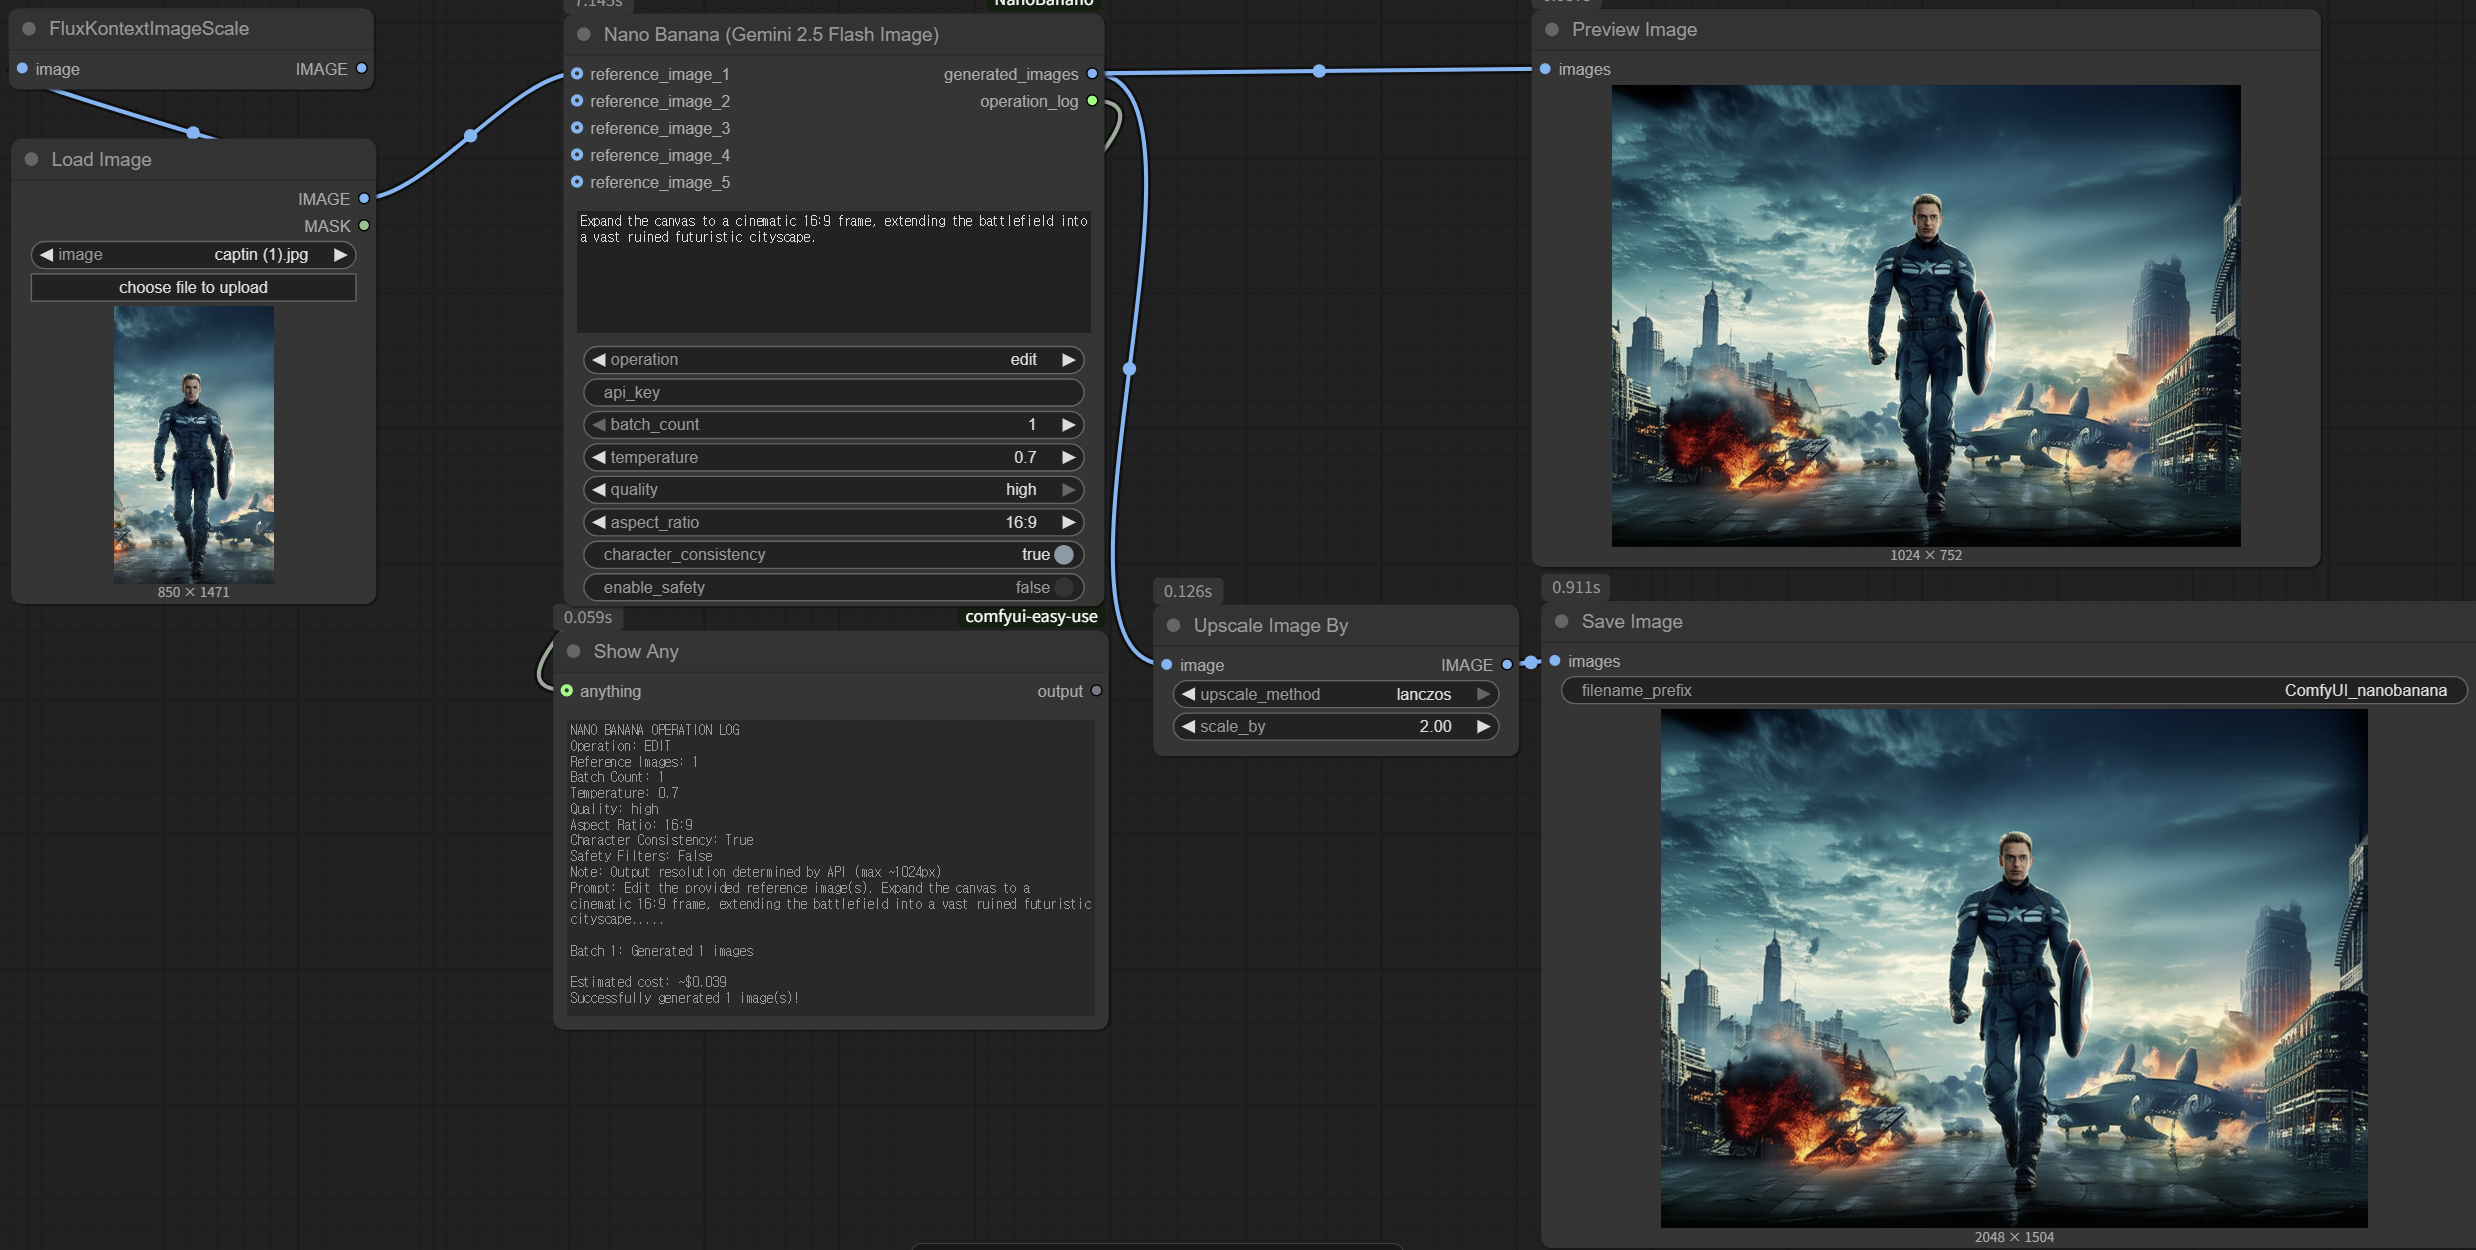Click the reference_image_2 input socket
This screenshot has height=1250, width=2476.
coord(577,101)
